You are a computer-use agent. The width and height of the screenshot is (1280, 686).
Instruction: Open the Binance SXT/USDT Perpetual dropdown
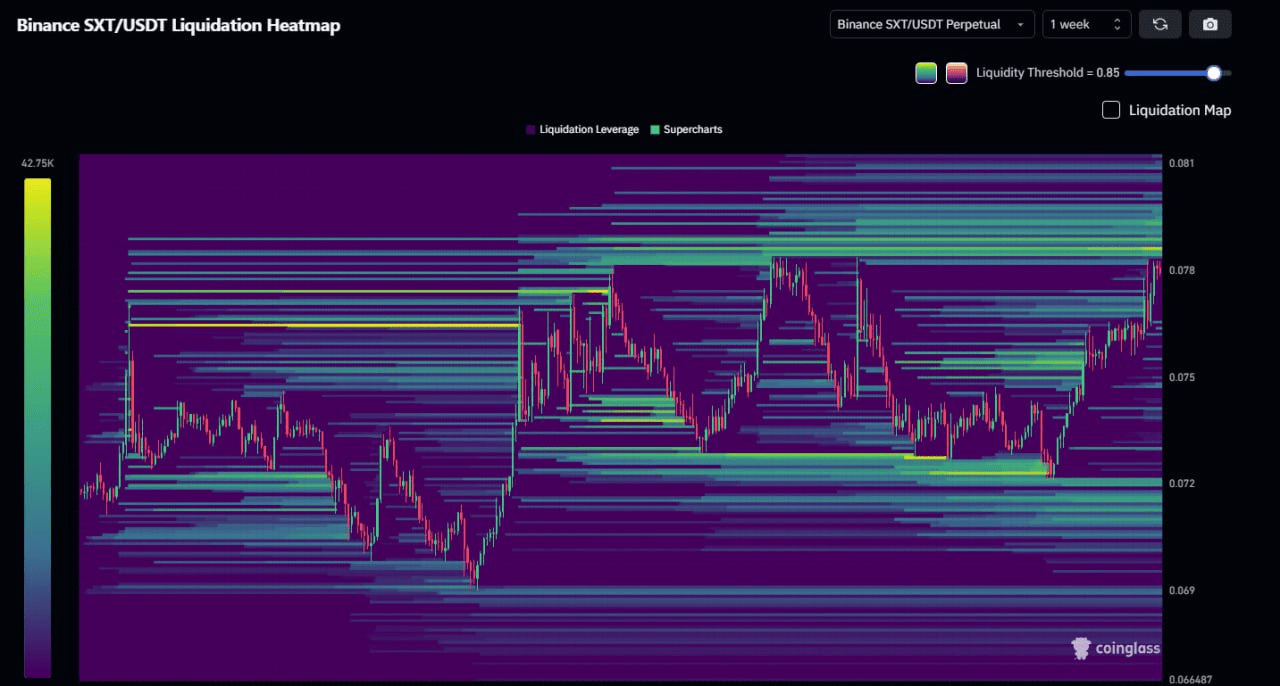tap(930, 24)
